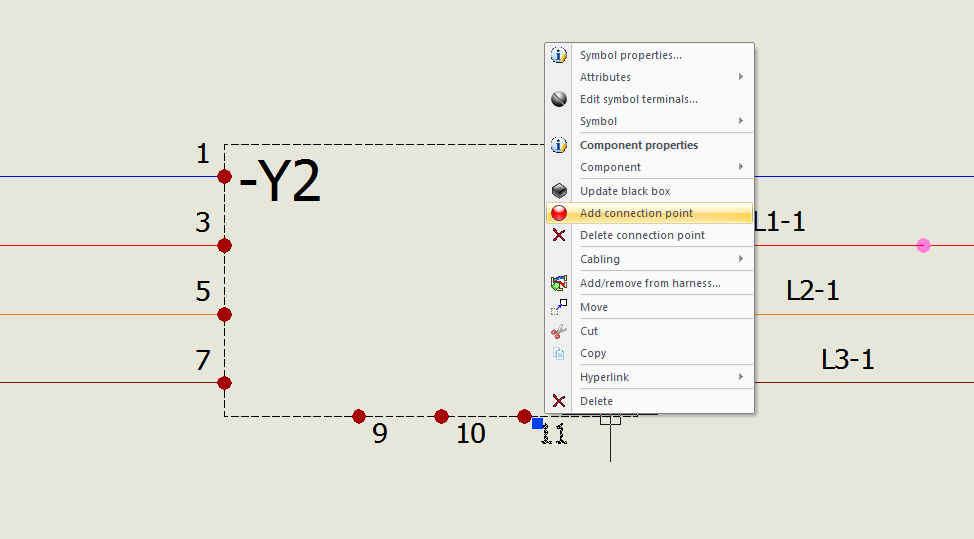Select the -Y2 component label
This screenshot has width=974, height=539.
click(281, 184)
